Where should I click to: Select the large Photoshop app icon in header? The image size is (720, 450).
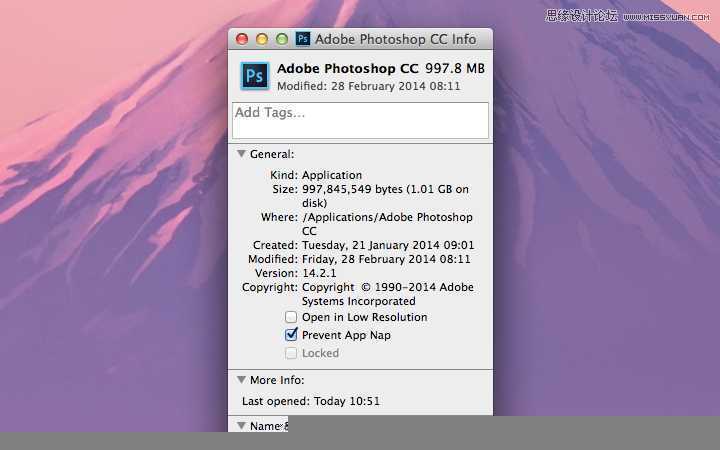[x=255, y=76]
